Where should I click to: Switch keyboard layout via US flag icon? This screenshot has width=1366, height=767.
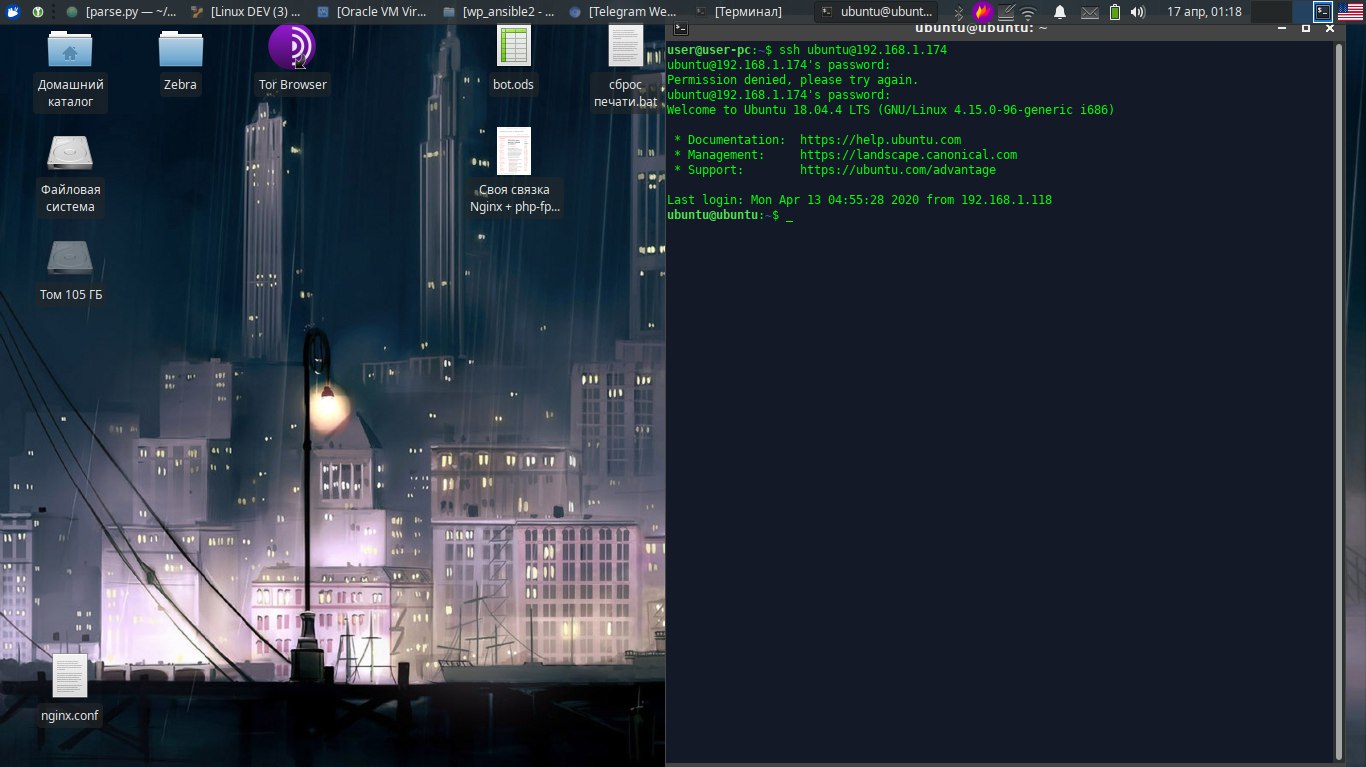(1351, 12)
